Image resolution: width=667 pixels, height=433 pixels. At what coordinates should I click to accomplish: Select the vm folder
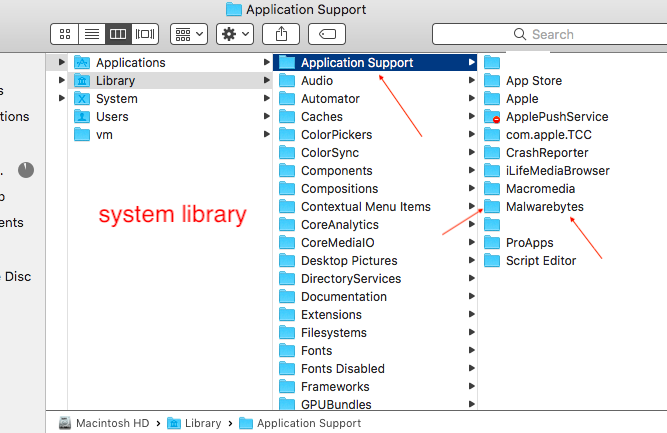pos(169,135)
